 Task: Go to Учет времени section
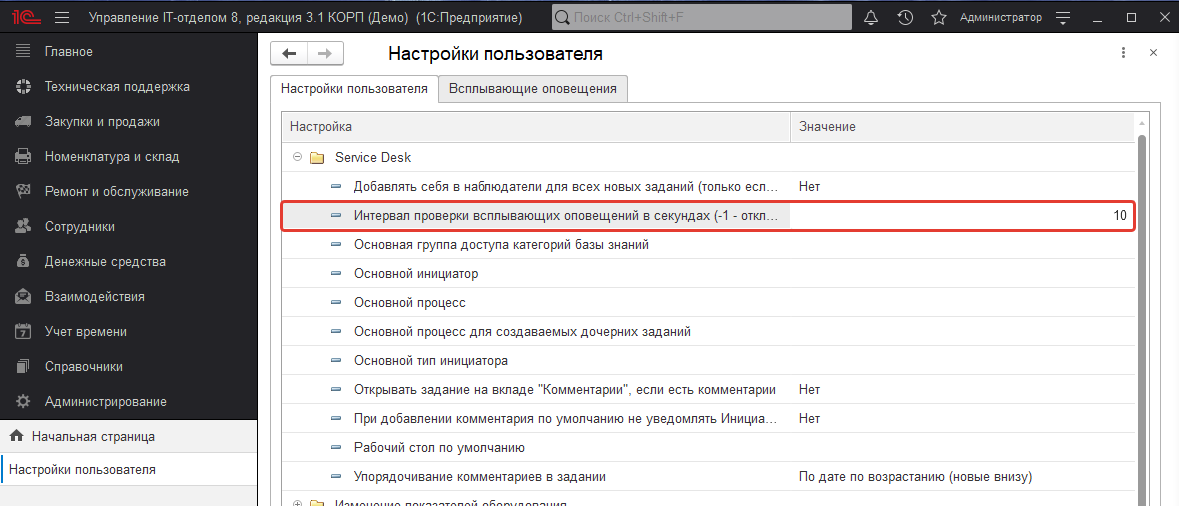tap(85, 332)
